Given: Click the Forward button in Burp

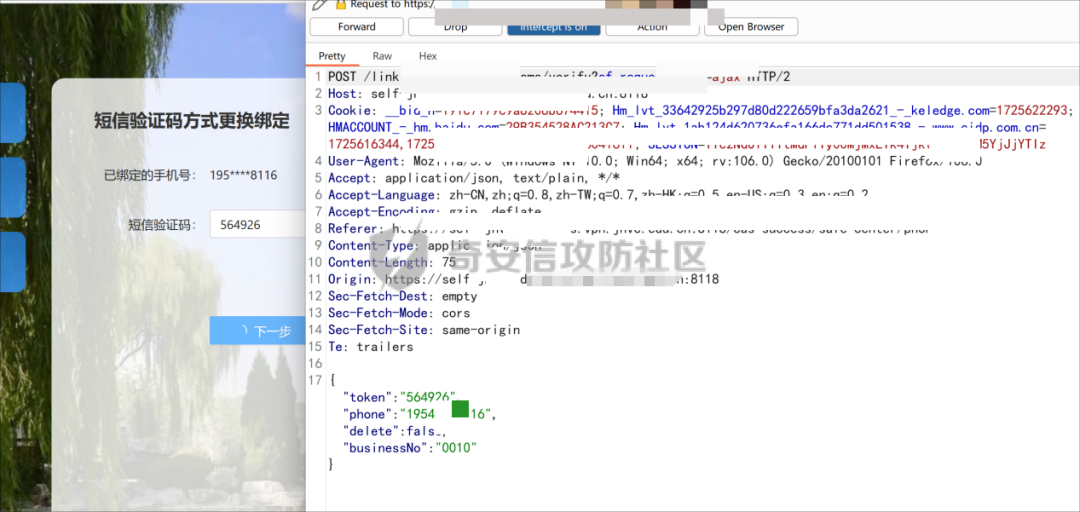Looking at the screenshot, I should (357, 27).
